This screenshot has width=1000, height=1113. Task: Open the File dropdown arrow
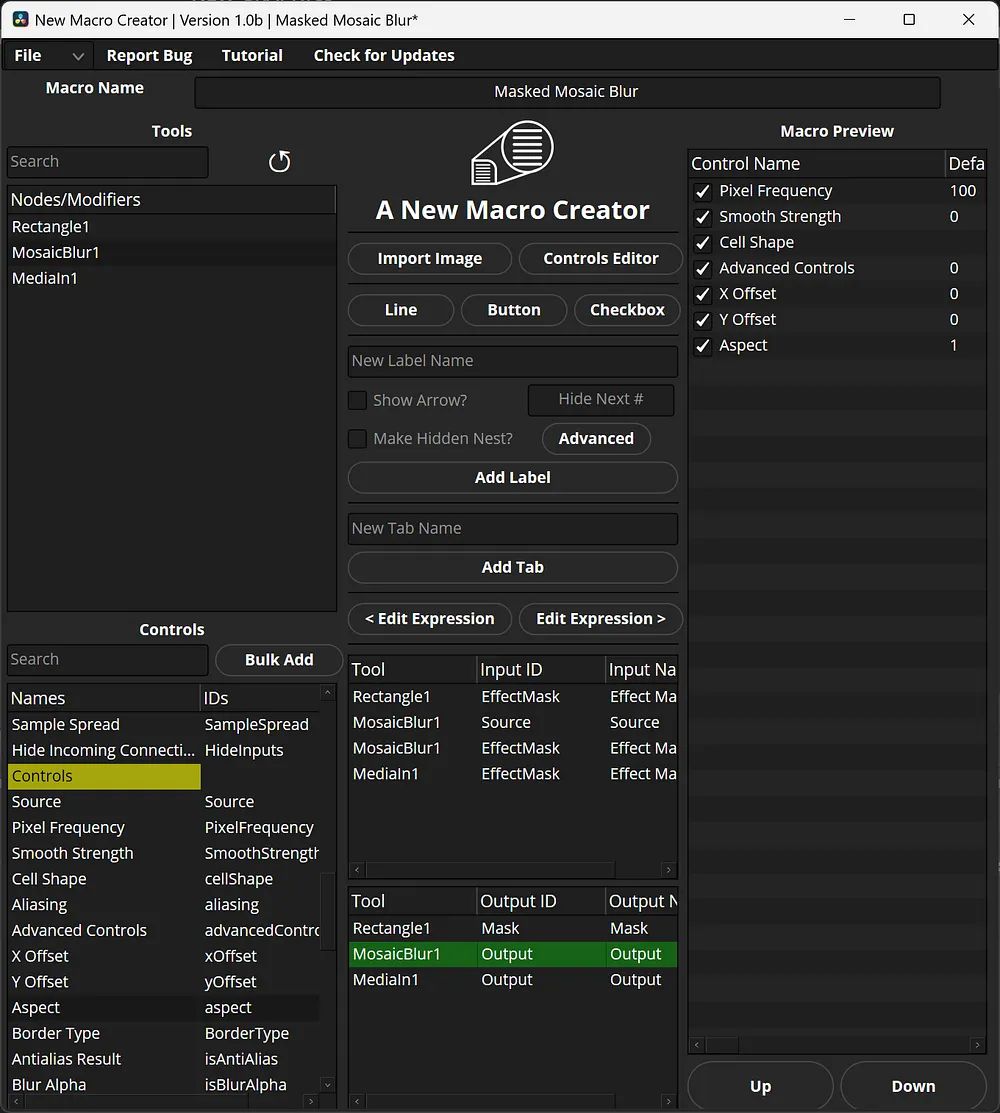coord(78,56)
